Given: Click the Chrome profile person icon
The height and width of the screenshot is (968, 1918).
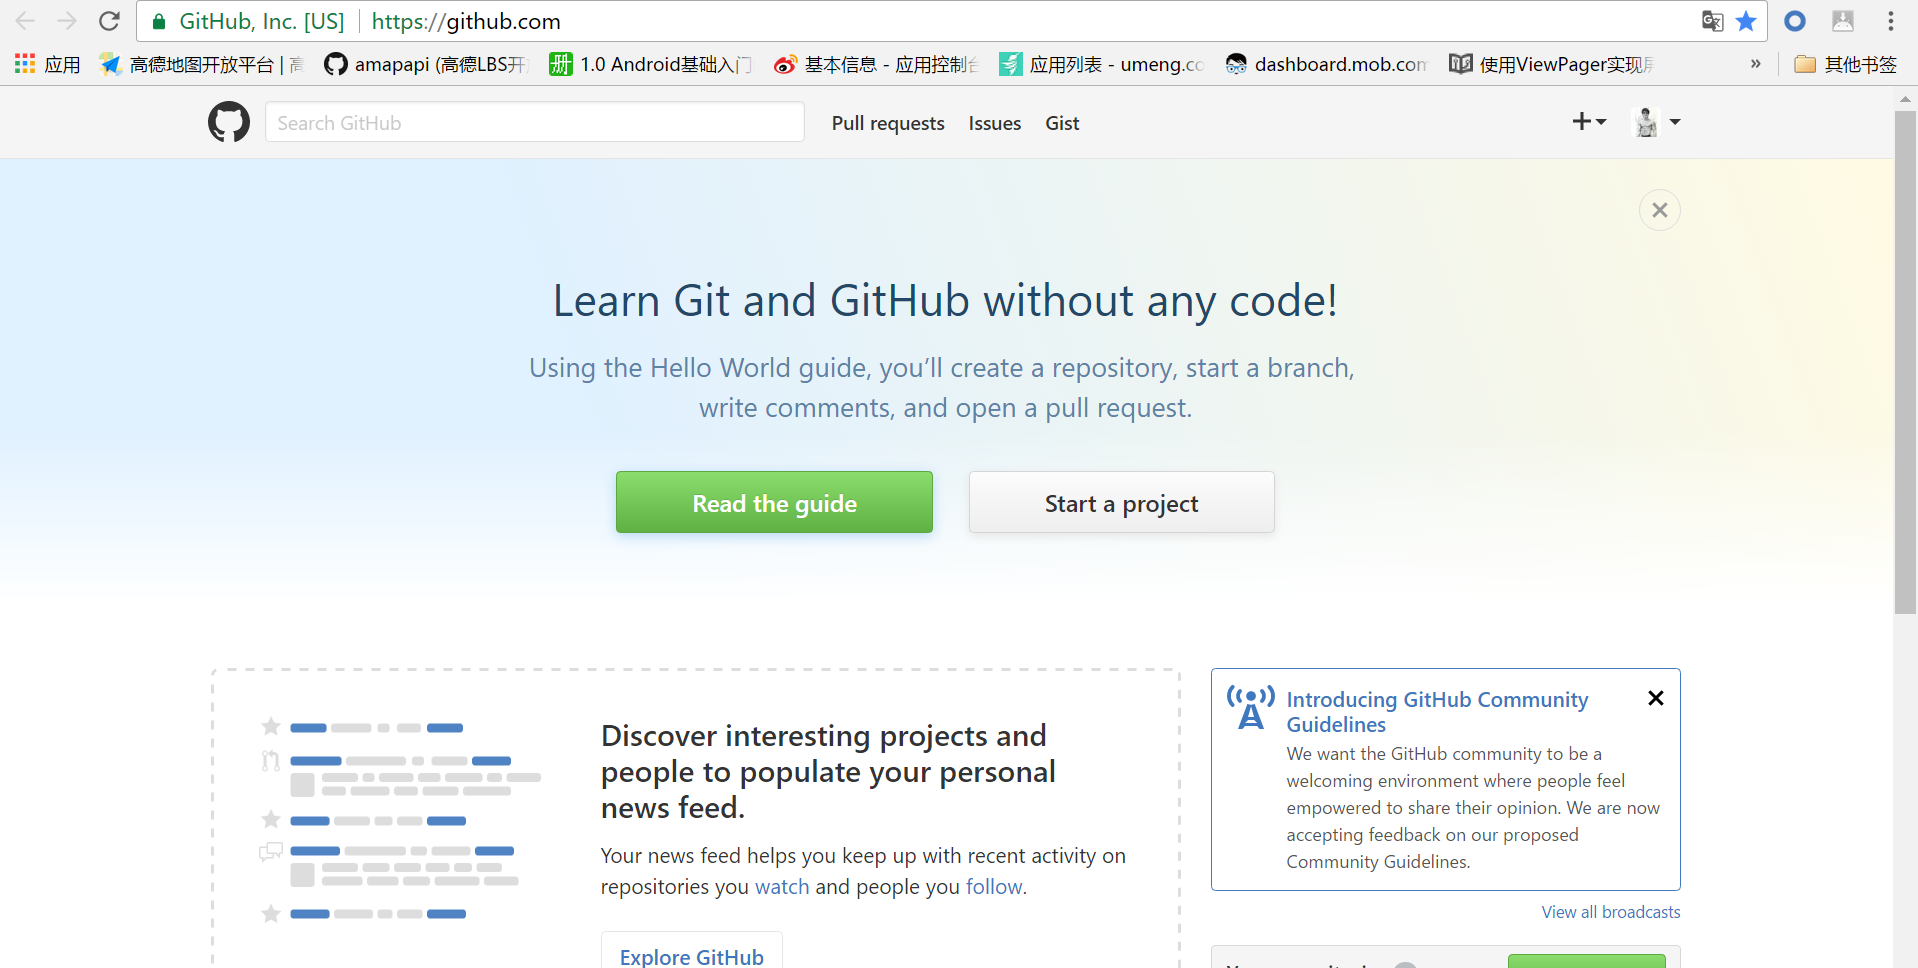Looking at the screenshot, I should pyautogui.click(x=1843, y=21).
